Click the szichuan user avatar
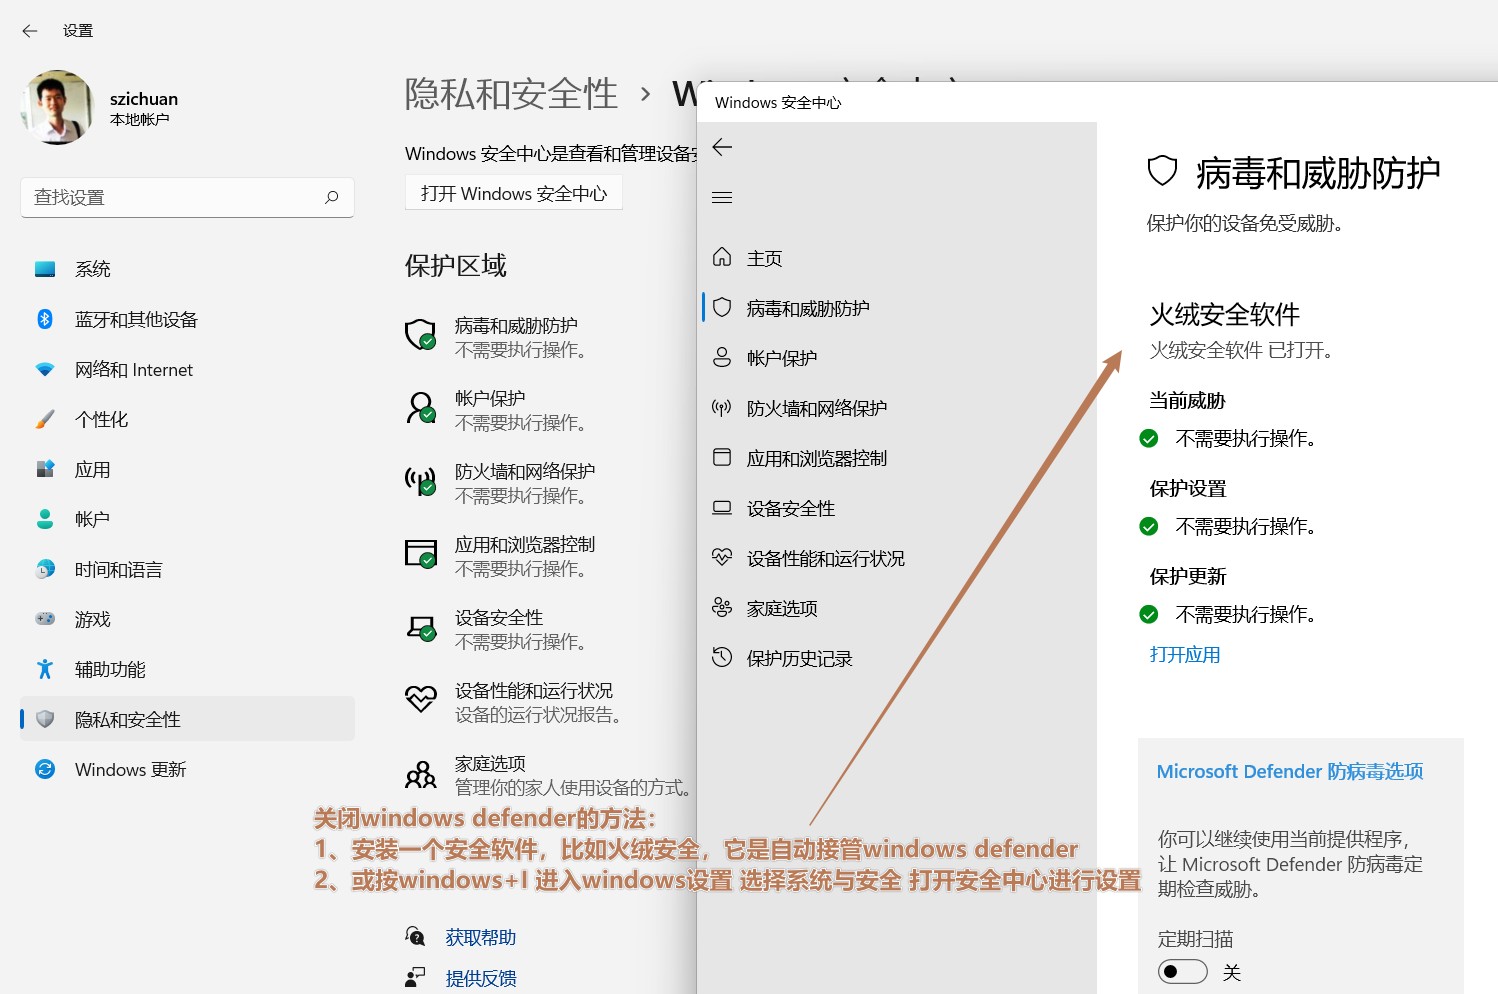 tap(58, 107)
